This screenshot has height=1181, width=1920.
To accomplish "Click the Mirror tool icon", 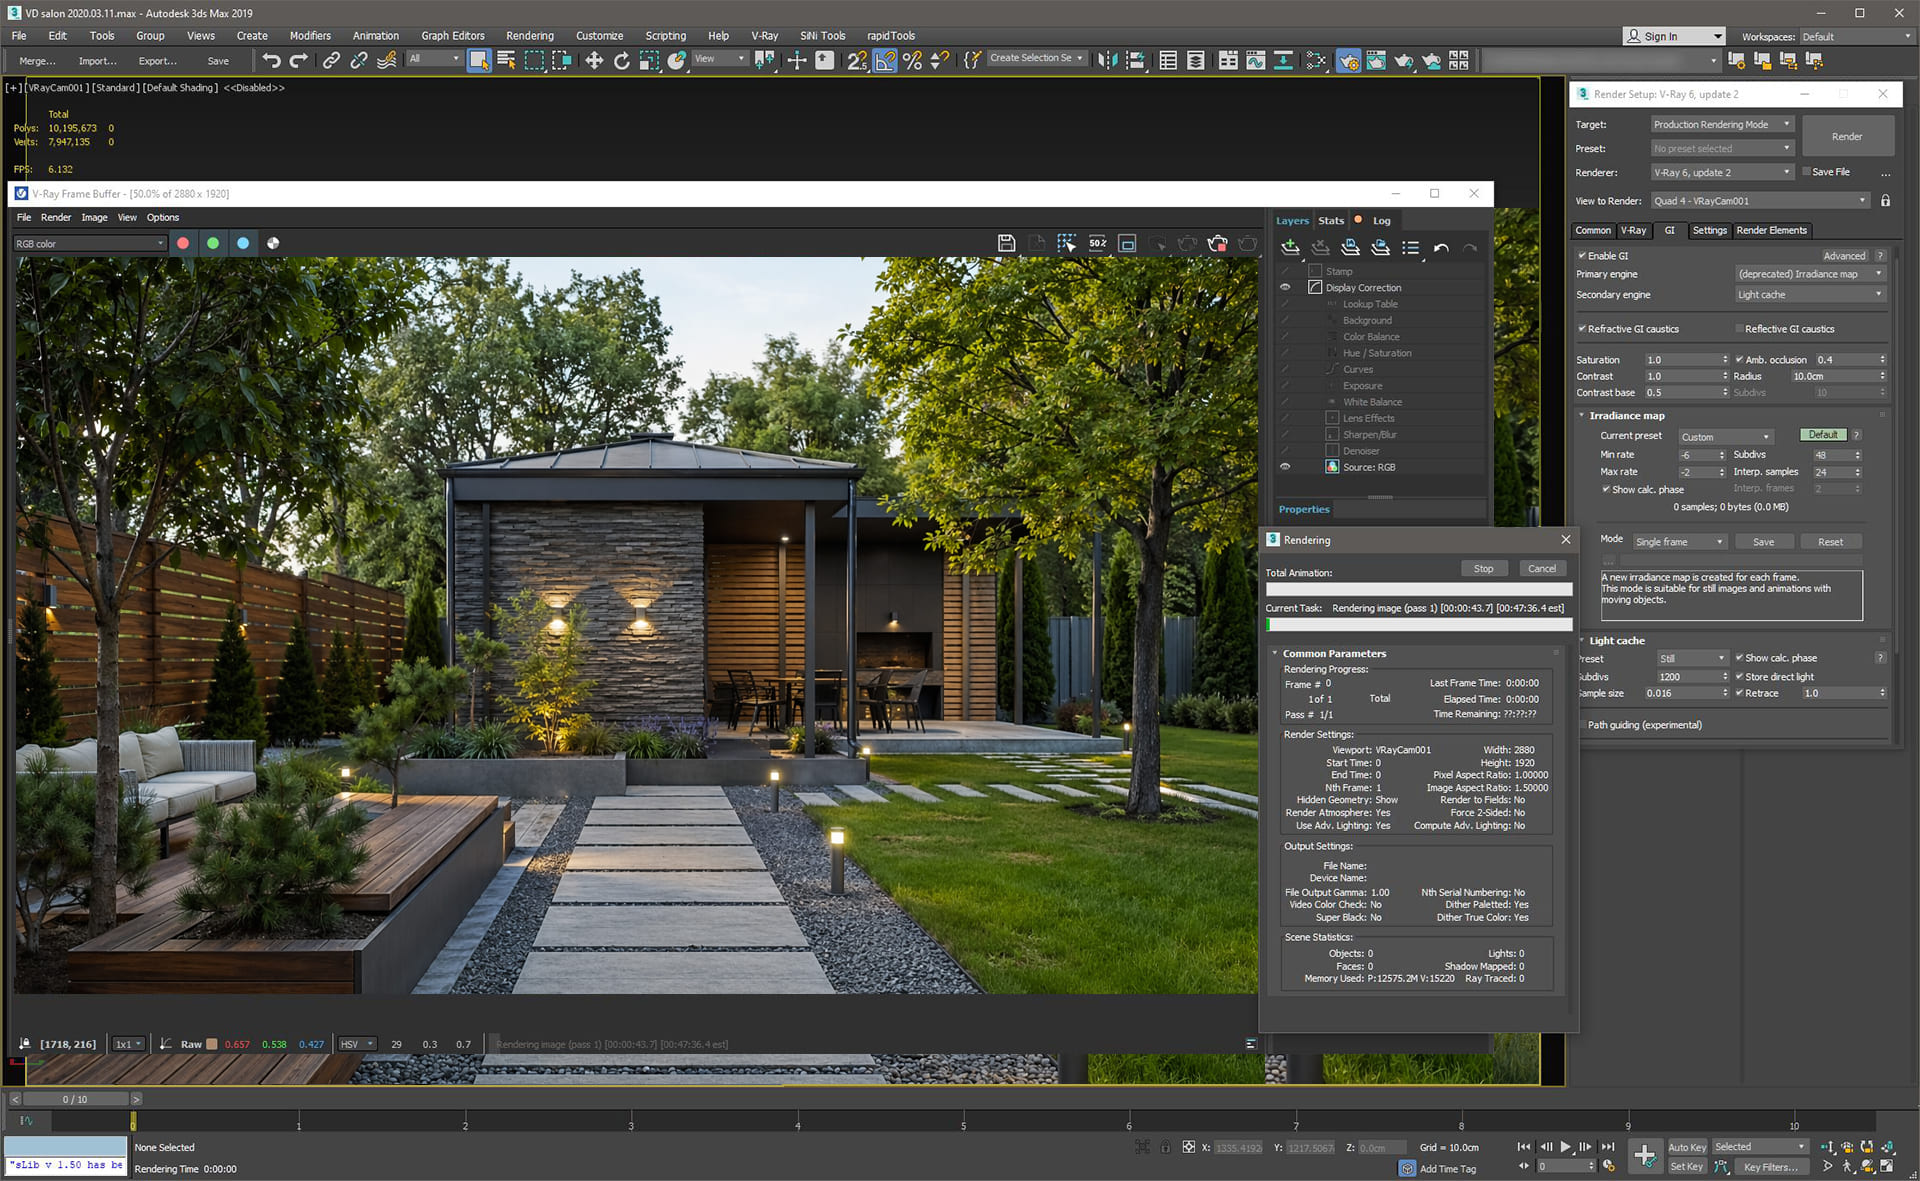I will tap(1107, 61).
